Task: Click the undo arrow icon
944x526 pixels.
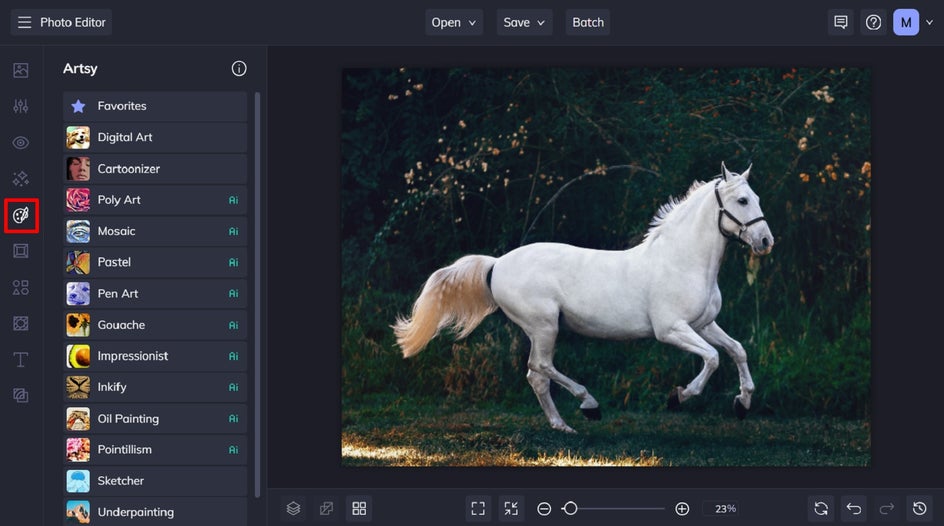Action: point(853,508)
